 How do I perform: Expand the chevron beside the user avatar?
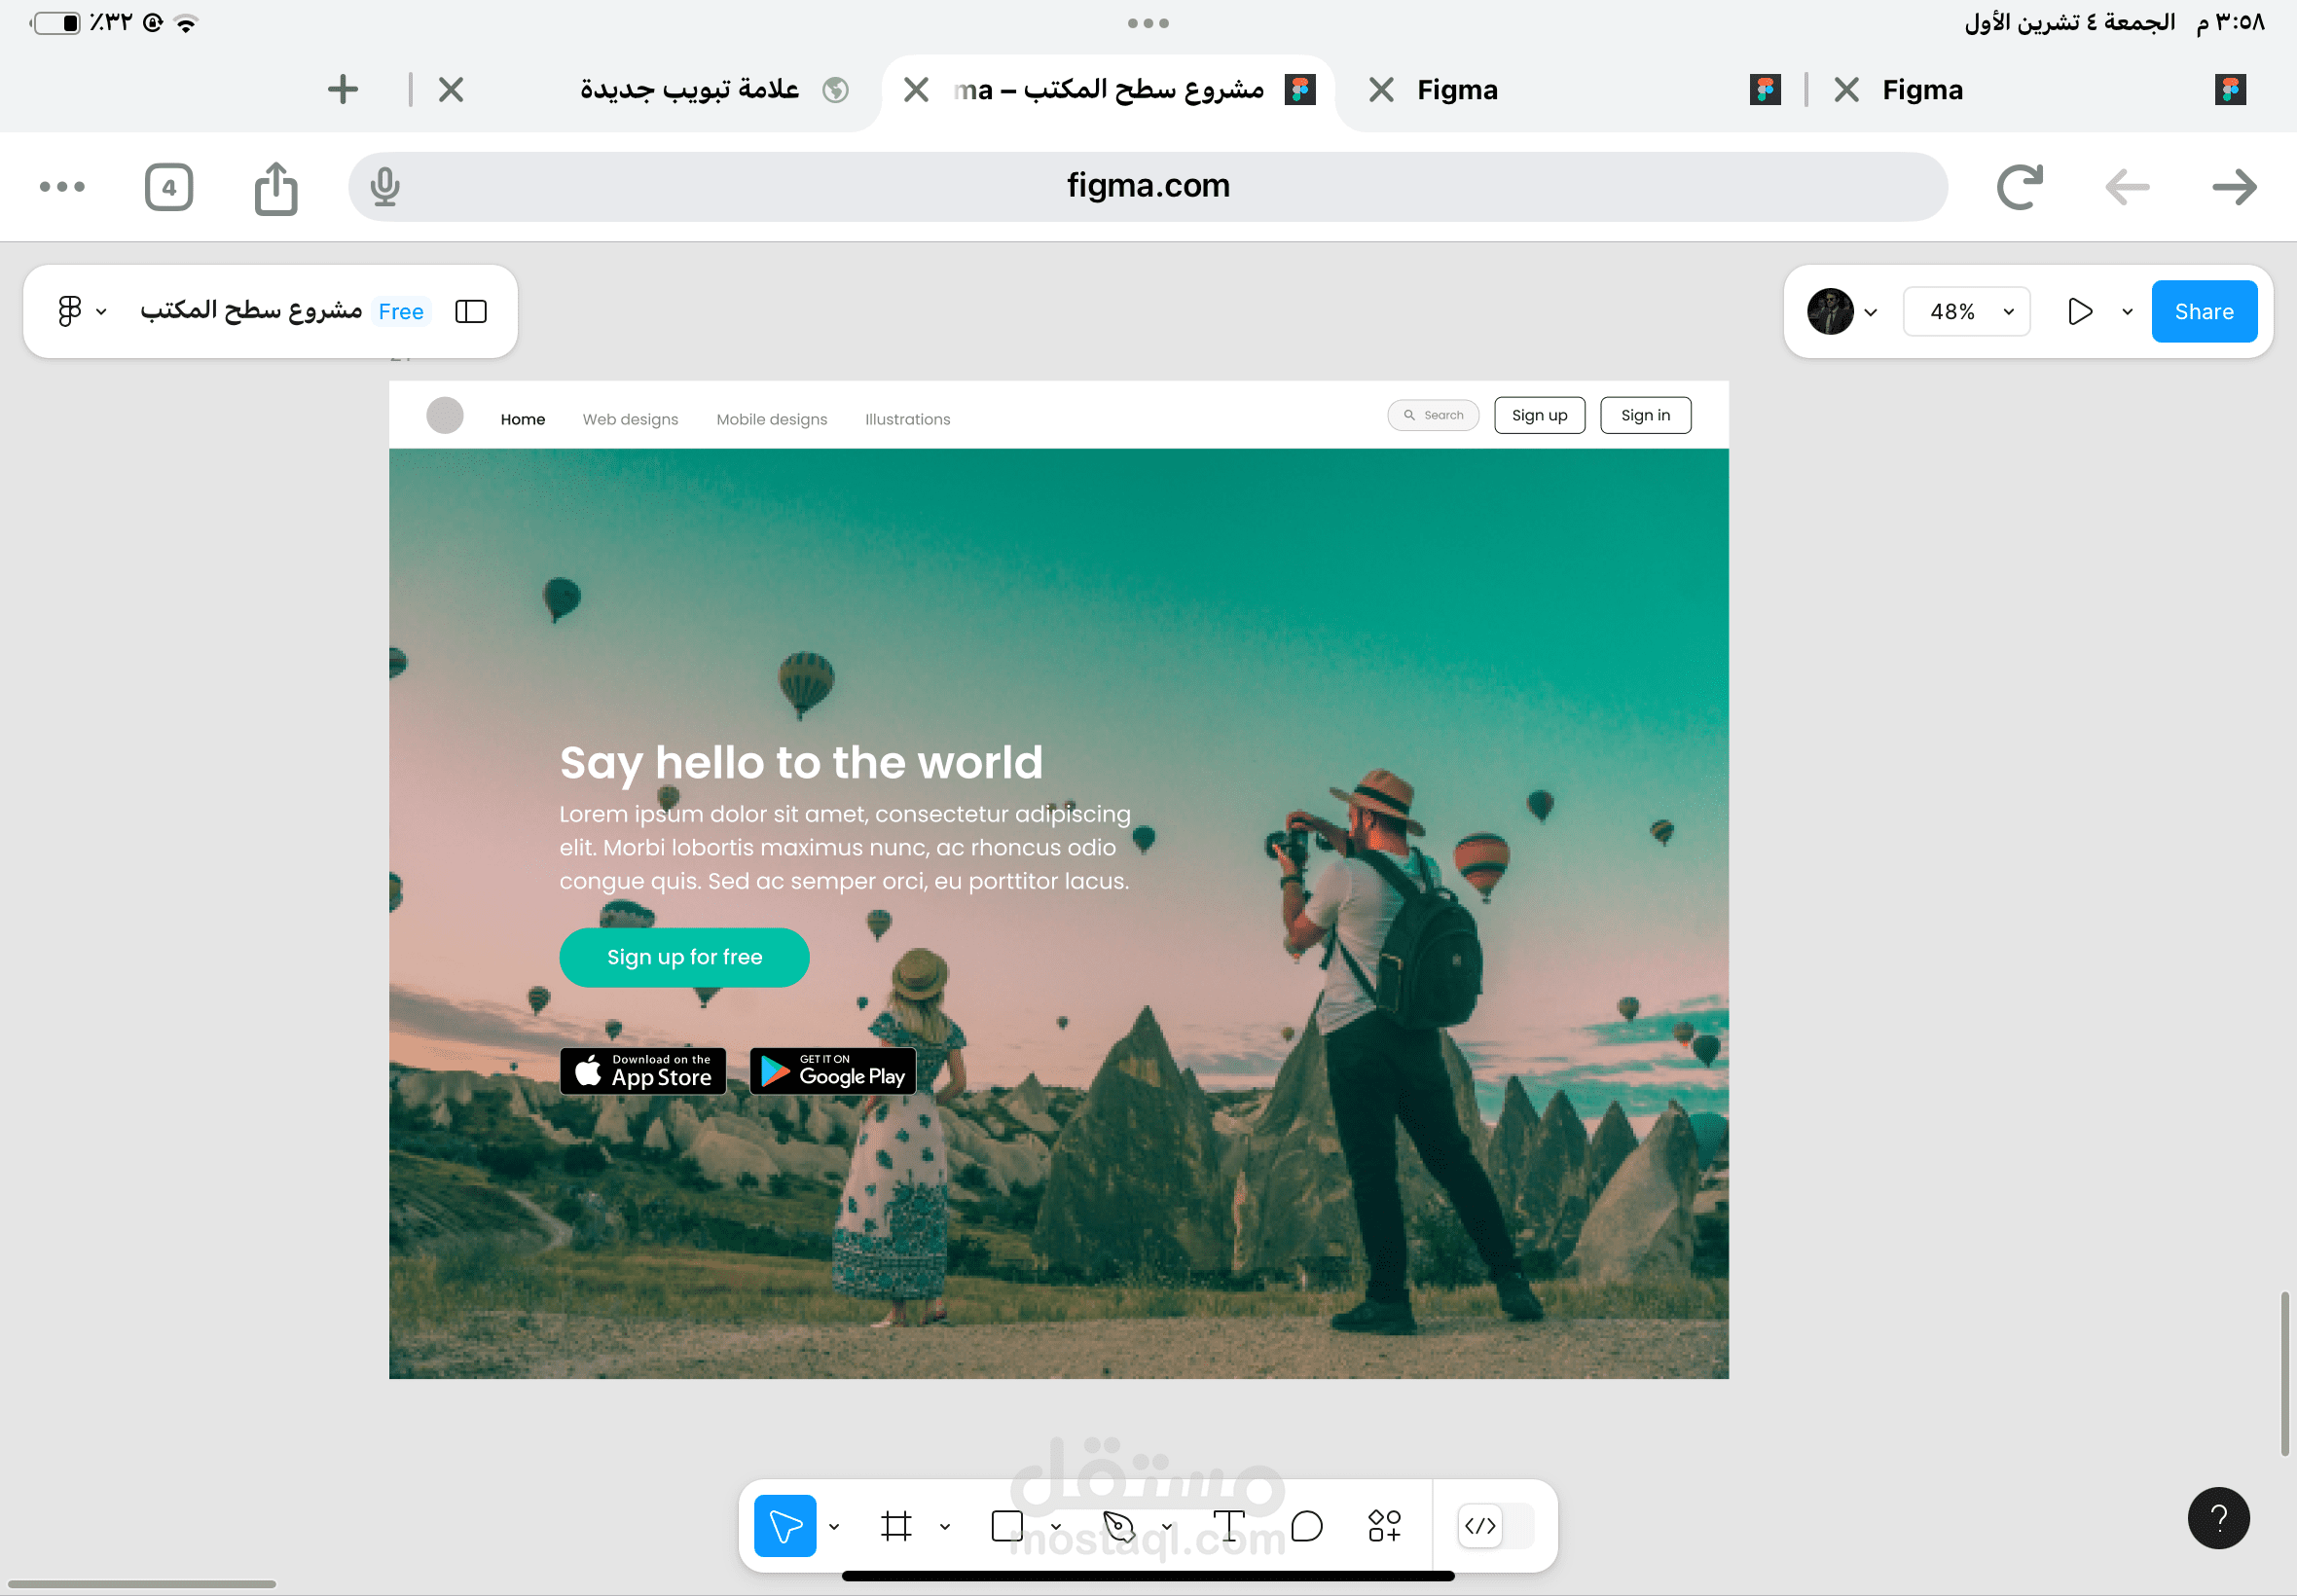coord(1871,312)
